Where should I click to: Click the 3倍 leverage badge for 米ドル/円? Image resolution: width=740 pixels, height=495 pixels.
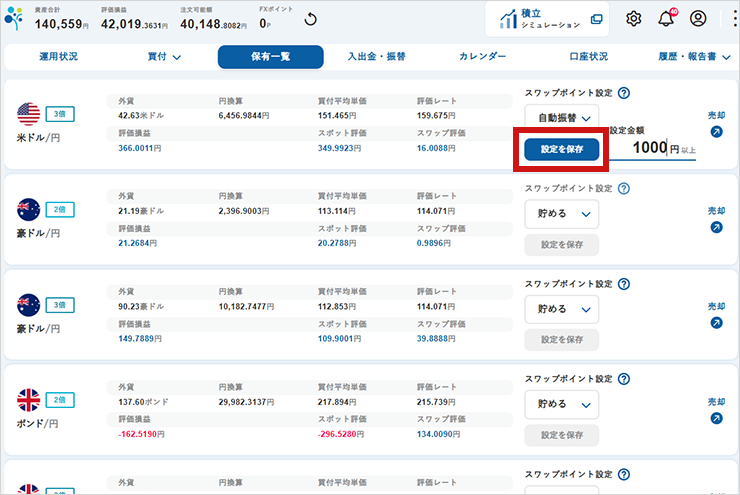pyautogui.click(x=60, y=114)
